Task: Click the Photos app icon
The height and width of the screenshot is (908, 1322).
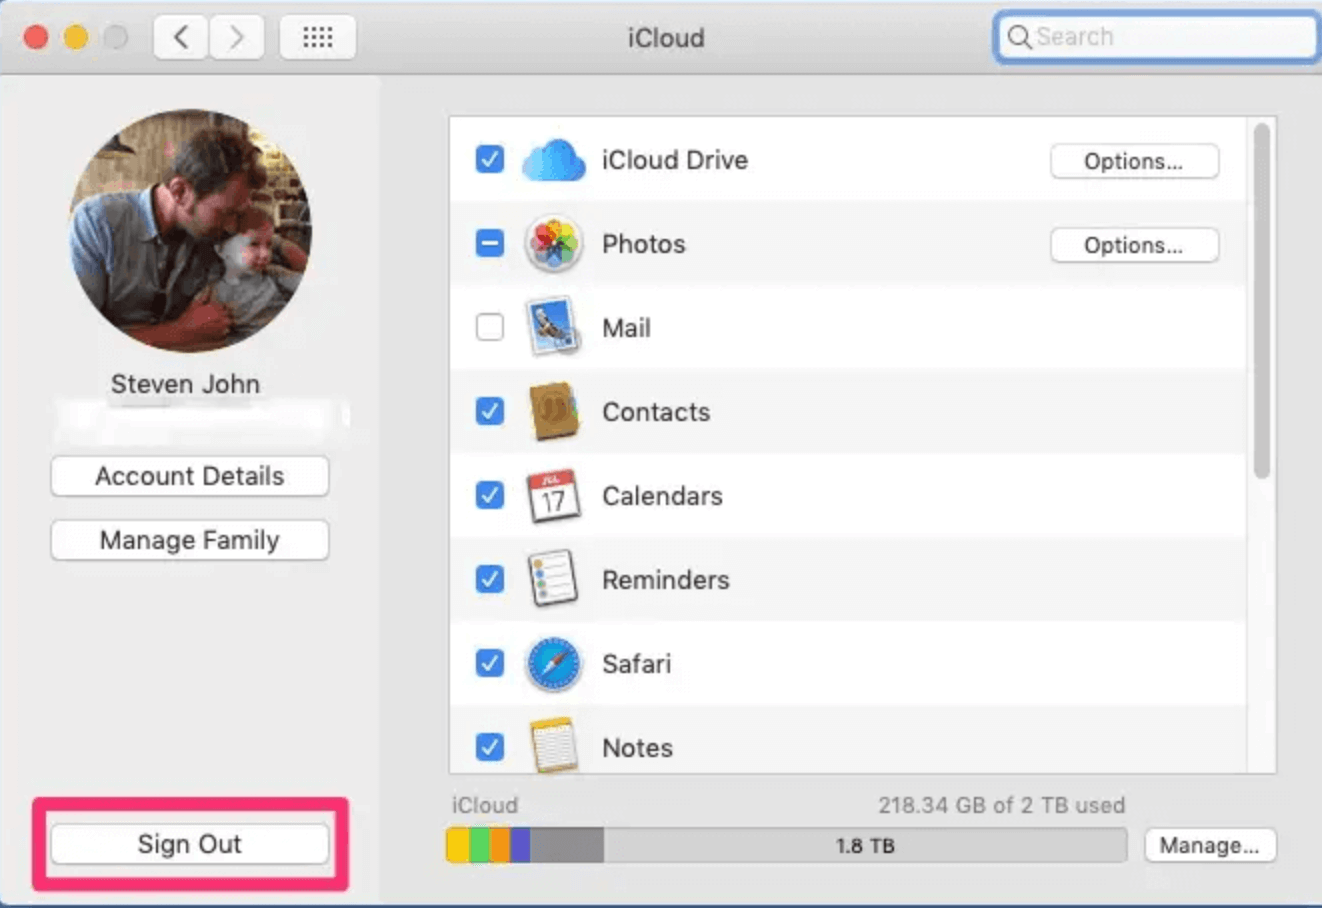Action: 554,243
